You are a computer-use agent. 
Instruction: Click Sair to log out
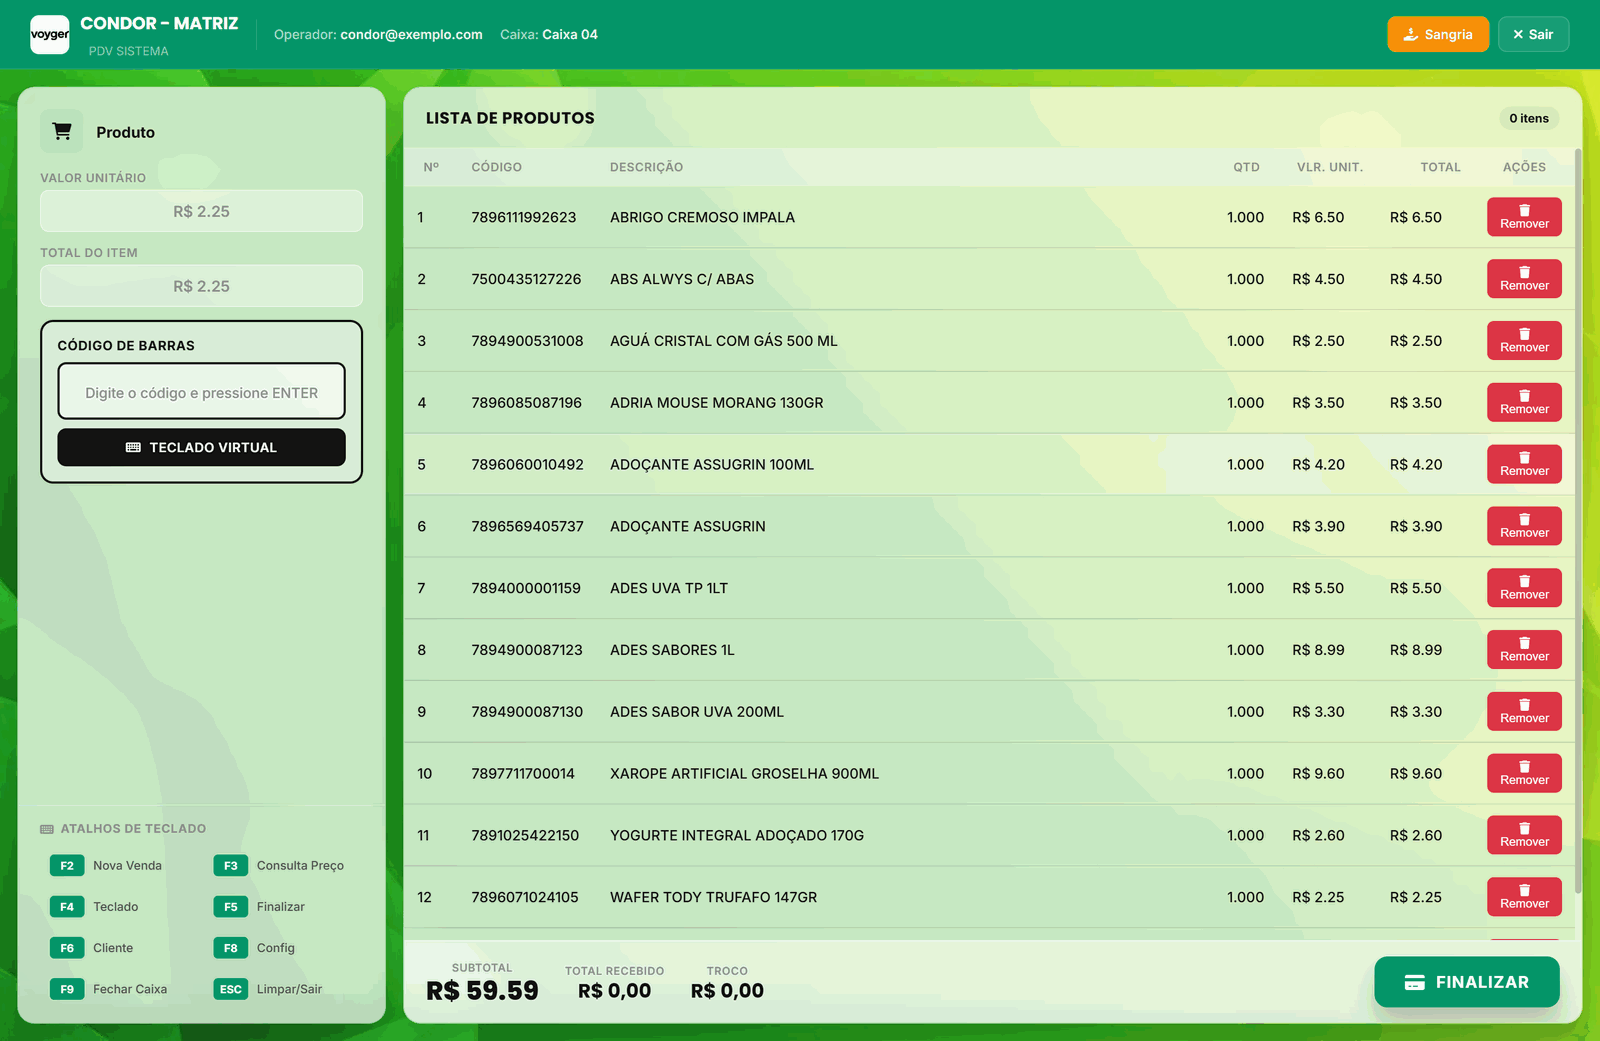[1533, 34]
